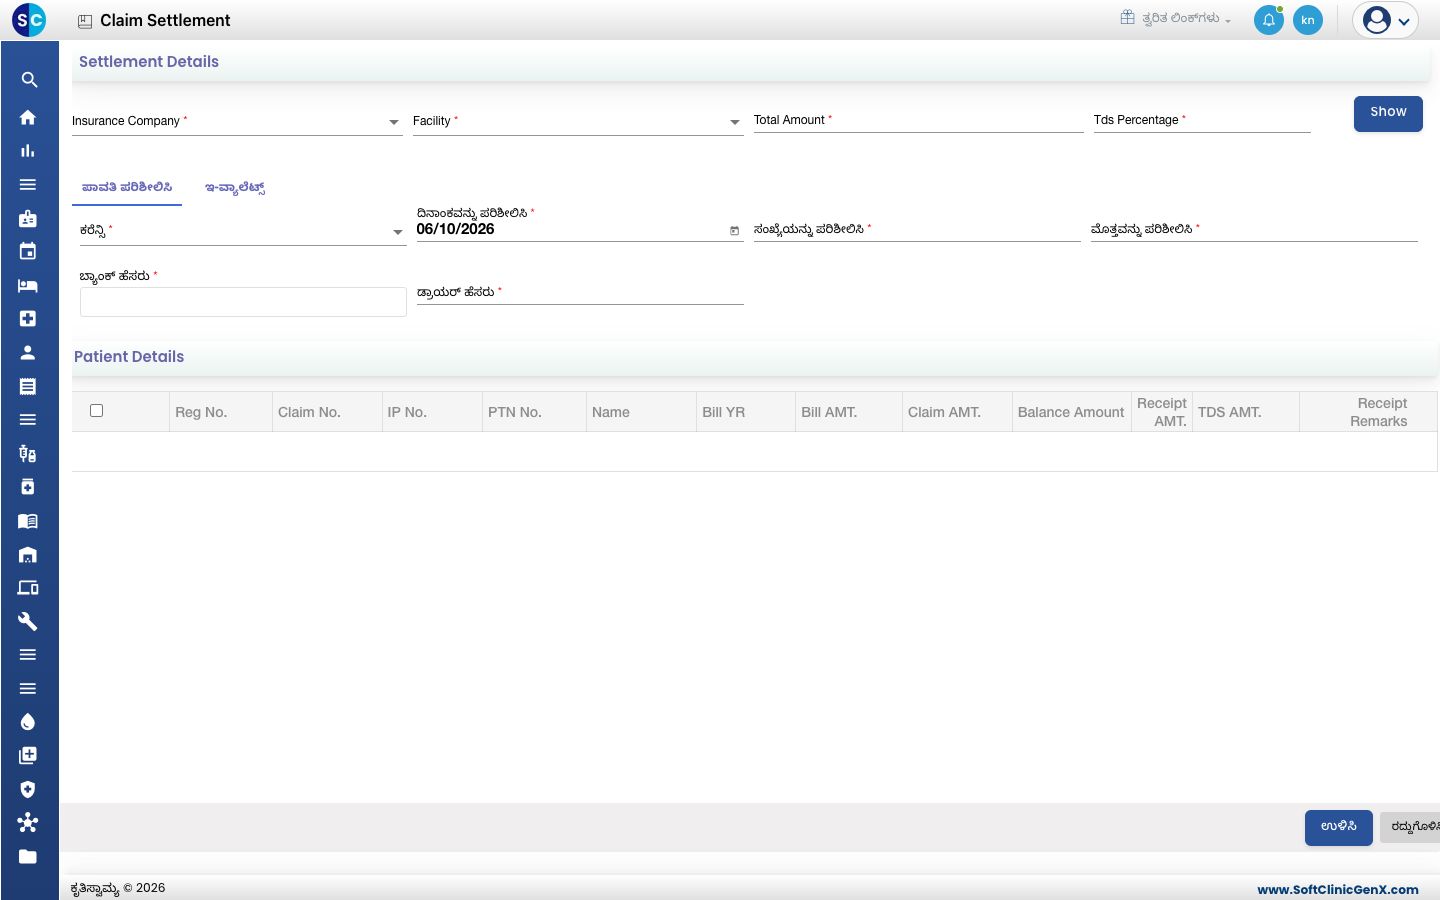Open the date picker calendar for 06/10/2026
Viewport: 1440px width, 900px height.
tap(735, 231)
